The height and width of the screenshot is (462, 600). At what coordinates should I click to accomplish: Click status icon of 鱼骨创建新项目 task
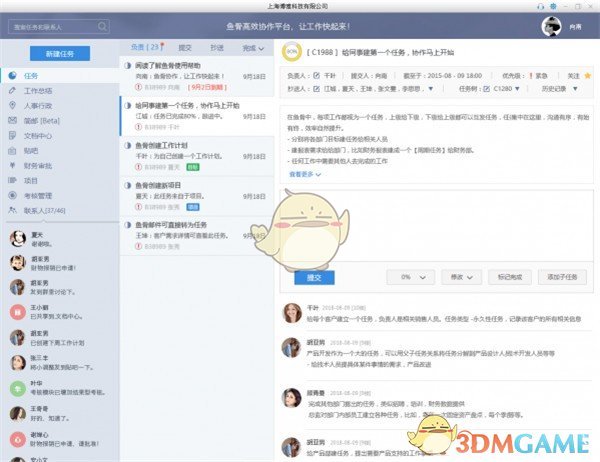(x=128, y=185)
